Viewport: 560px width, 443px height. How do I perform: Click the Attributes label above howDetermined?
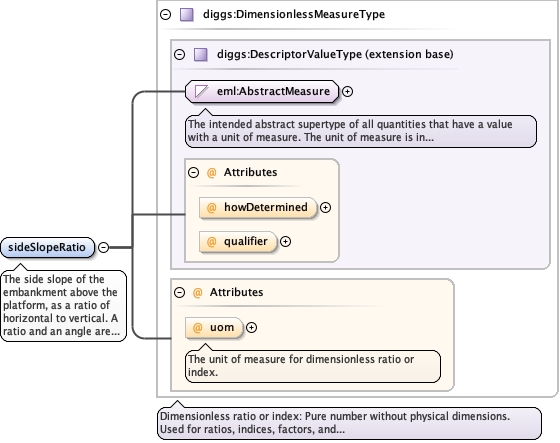point(250,173)
